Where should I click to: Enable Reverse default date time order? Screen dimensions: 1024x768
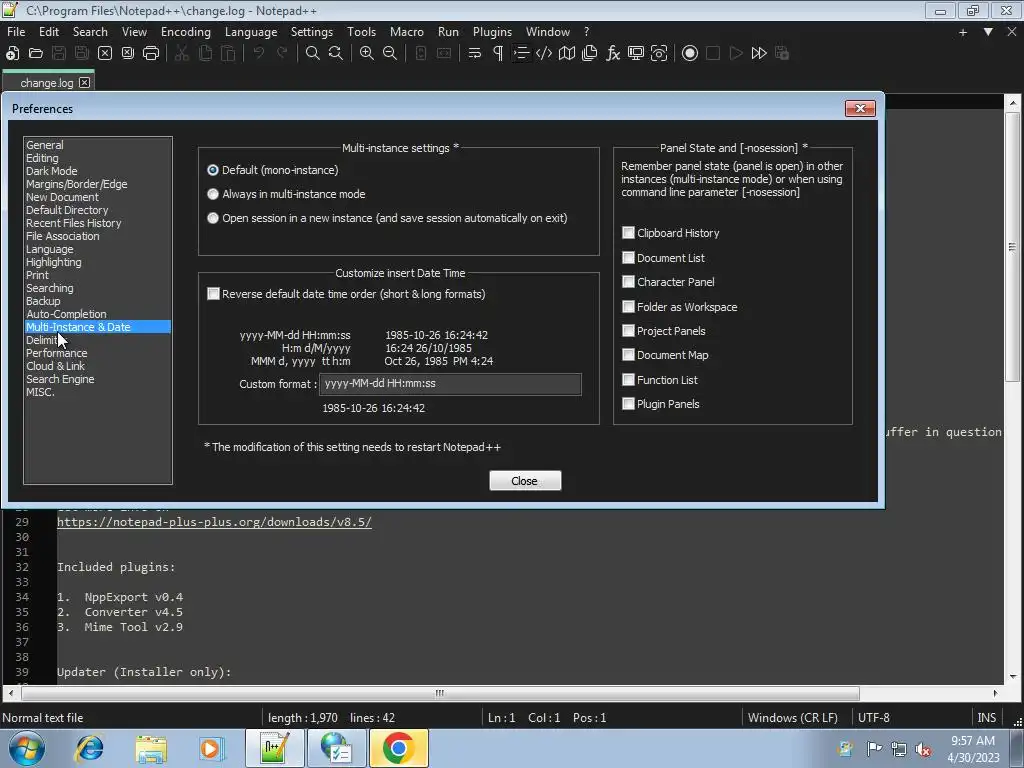click(x=214, y=294)
